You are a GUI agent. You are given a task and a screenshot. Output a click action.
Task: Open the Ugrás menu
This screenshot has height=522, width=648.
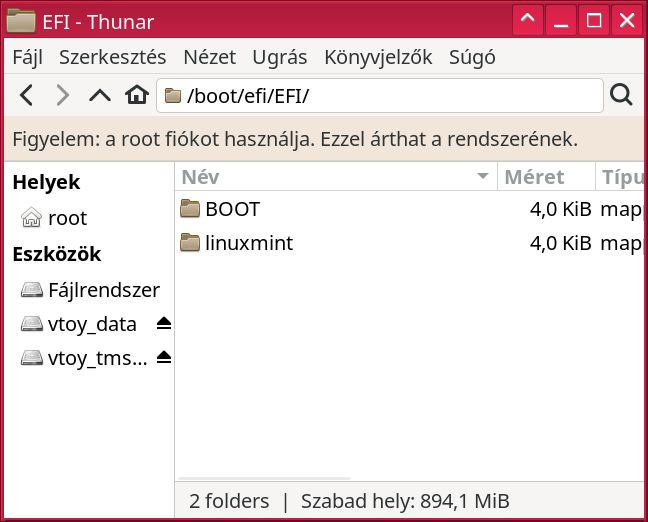(280, 57)
